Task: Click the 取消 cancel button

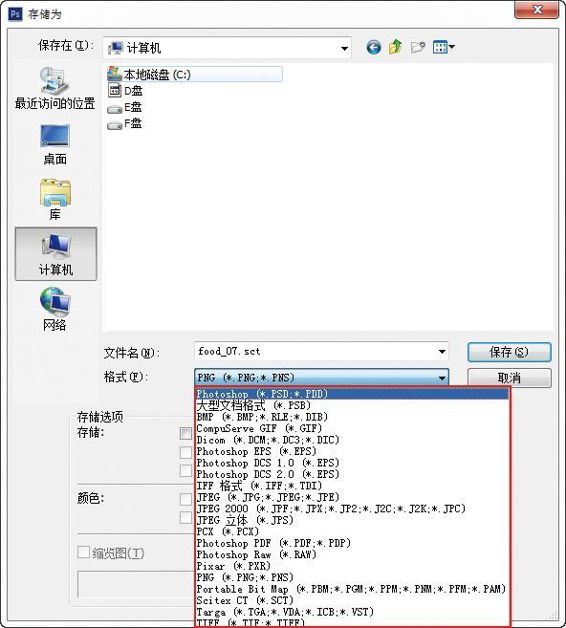Action: tap(509, 378)
